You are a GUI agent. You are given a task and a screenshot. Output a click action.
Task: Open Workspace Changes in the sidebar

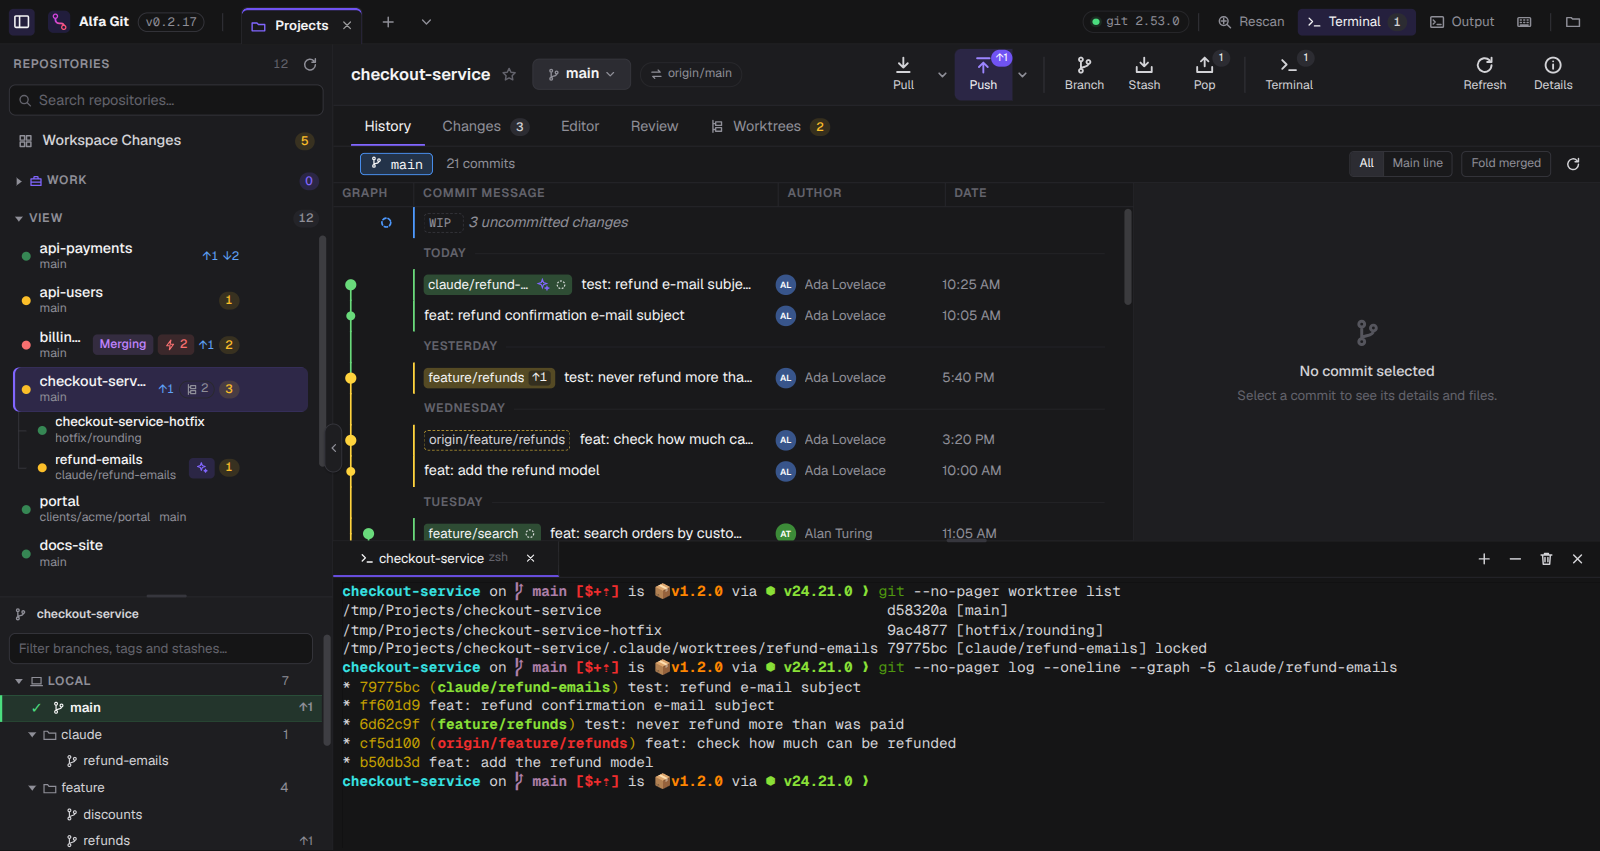coord(165,141)
